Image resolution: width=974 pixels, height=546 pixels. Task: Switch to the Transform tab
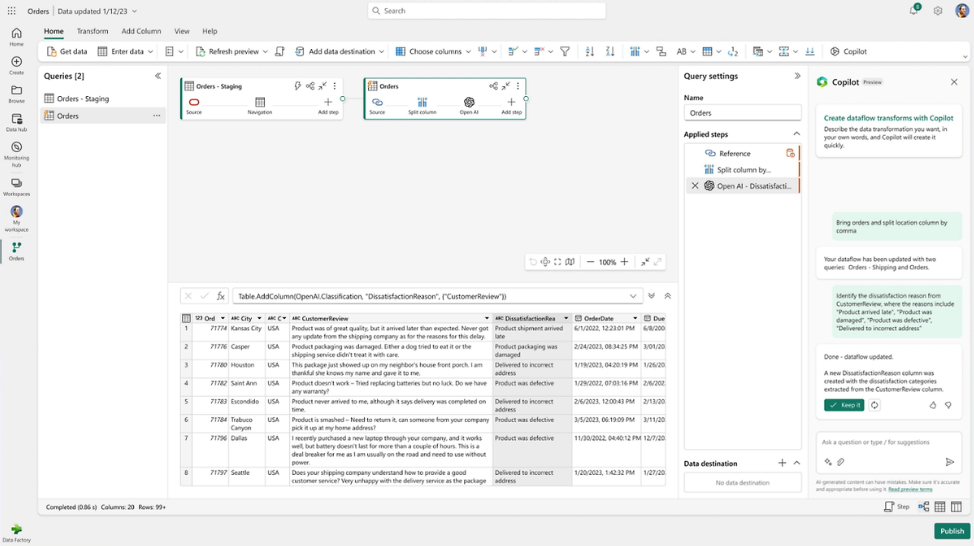point(92,31)
